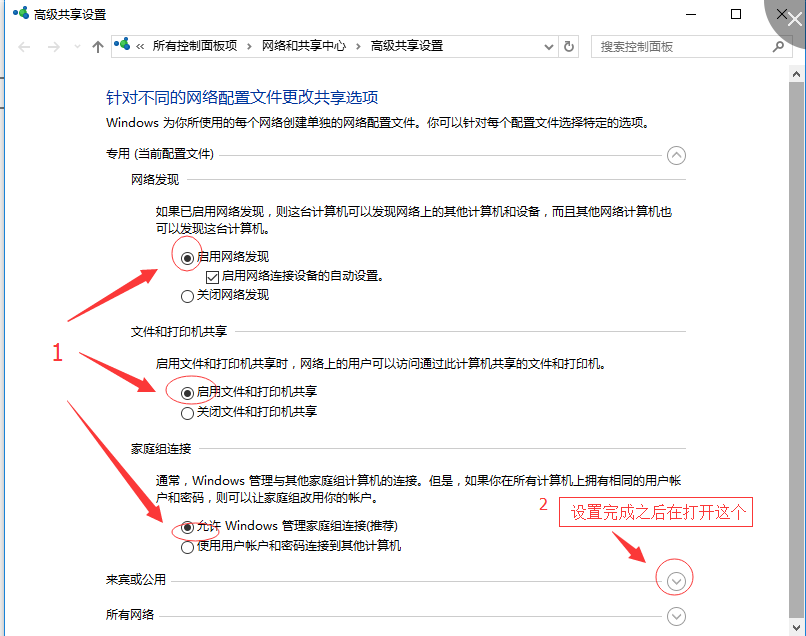Viewport: 806px width, 636px height.
Task: Toggle 启用网络连接设备的自动设置 checkbox
Action: tap(212, 277)
